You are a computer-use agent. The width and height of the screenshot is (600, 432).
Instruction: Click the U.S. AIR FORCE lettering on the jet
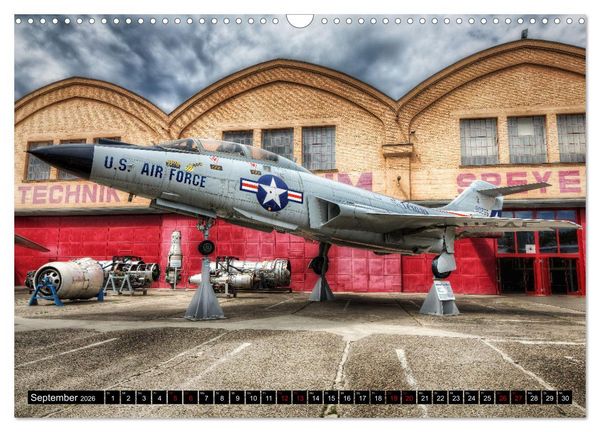(x=155, y=172)
